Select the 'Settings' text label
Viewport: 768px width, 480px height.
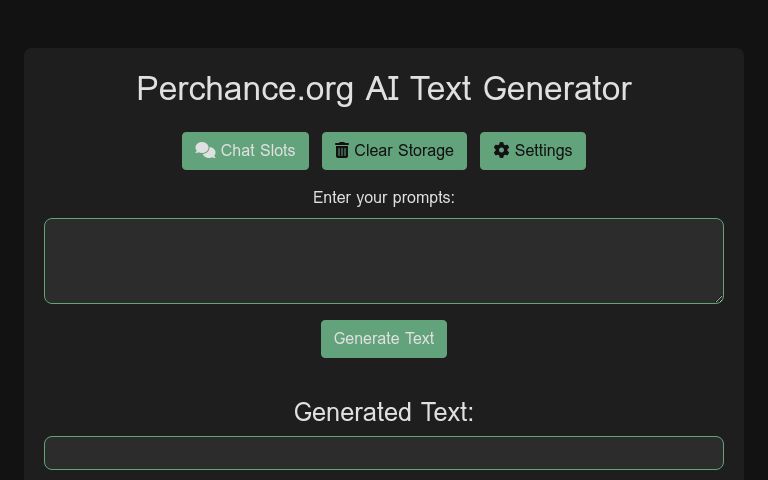click(544, 151)
